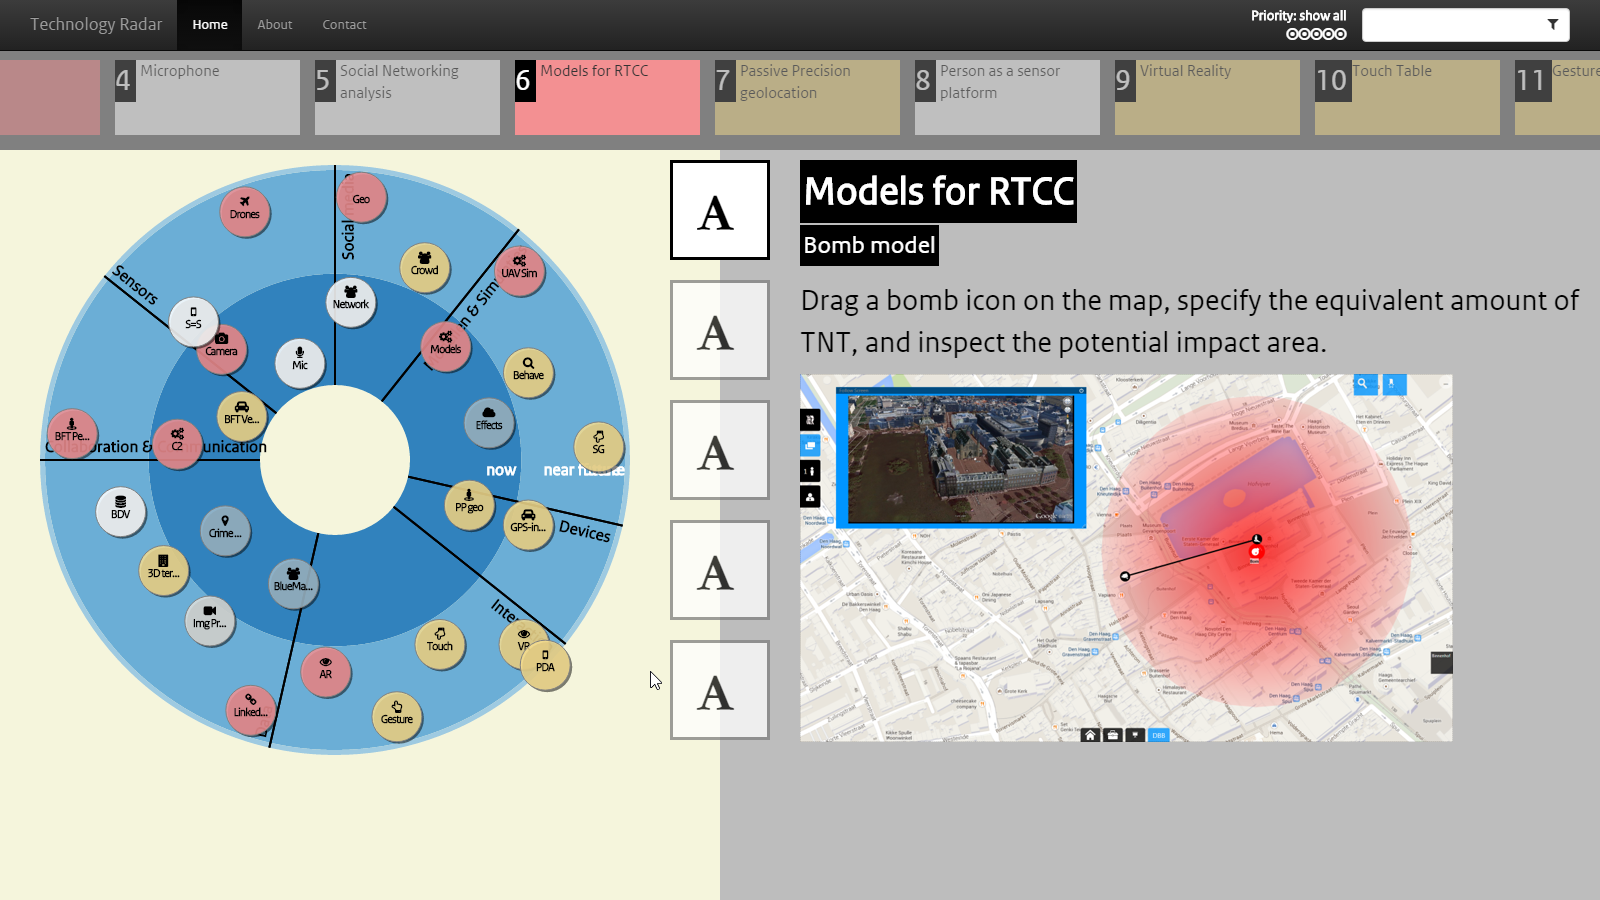Open the UAV Sim radar bubble
Viewport: 1600px width, 900px height.
519,270
